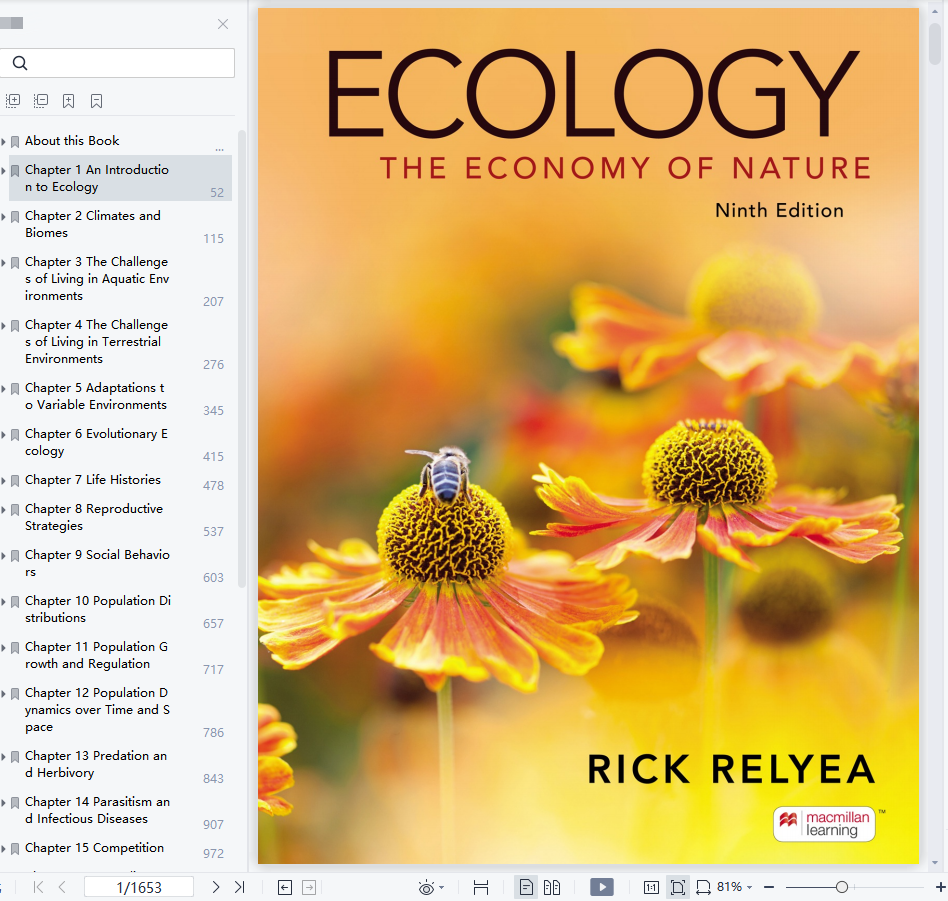Click the page number box showing 1/1653
The image size is (948, 901).
click(x=139, y=887)
